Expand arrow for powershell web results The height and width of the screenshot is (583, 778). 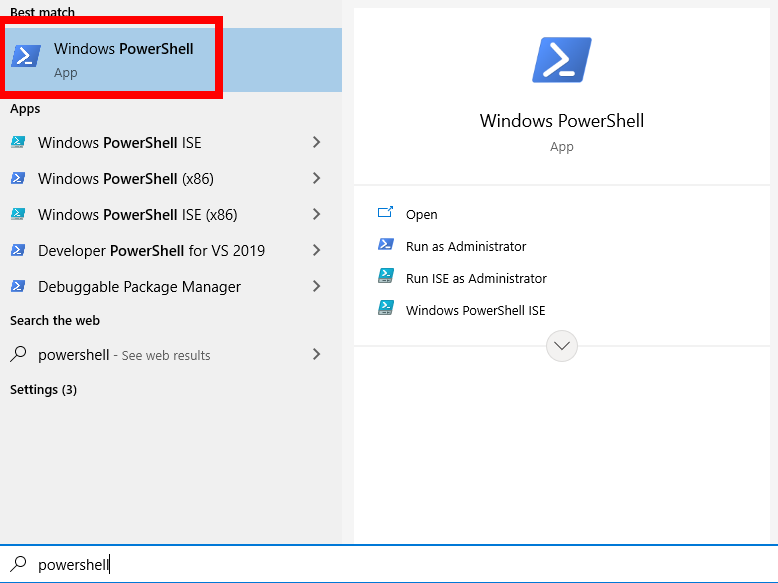(x=316, y=355)
